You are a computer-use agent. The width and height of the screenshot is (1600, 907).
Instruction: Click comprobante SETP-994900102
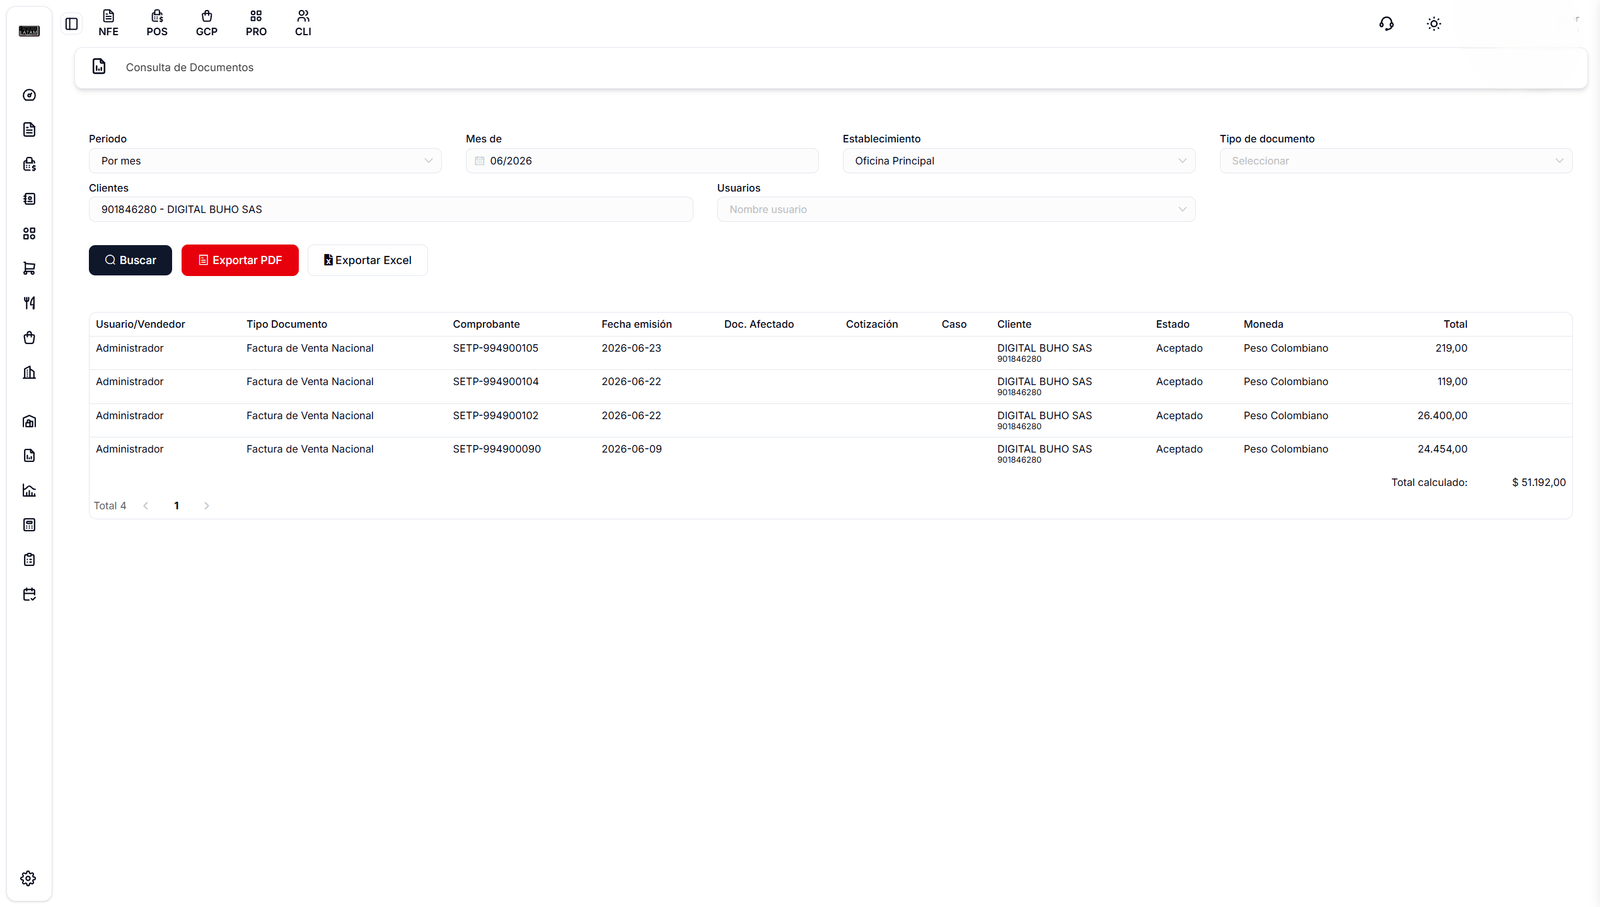pos(496,416)
